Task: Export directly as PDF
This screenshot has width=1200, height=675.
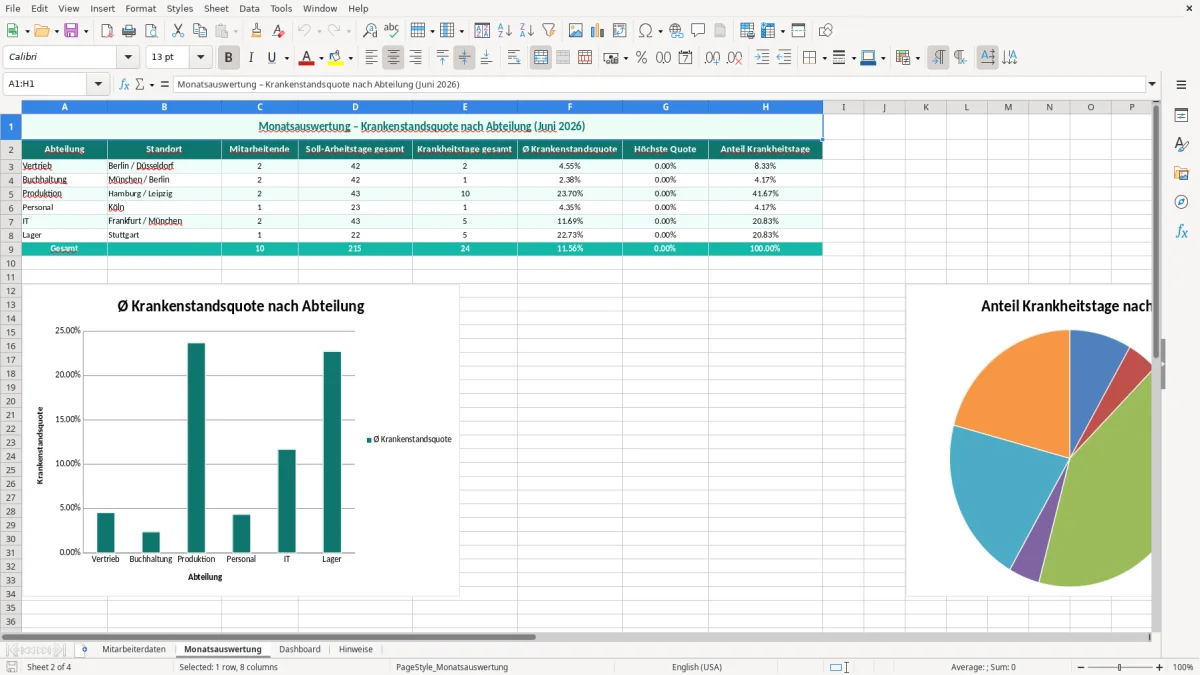Action: click(x=107, y=31)
